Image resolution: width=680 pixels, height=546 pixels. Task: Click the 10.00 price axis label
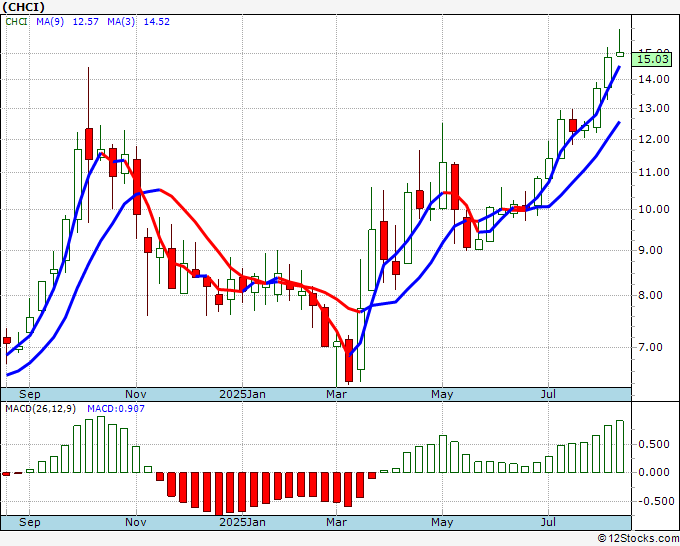point(654,209)
